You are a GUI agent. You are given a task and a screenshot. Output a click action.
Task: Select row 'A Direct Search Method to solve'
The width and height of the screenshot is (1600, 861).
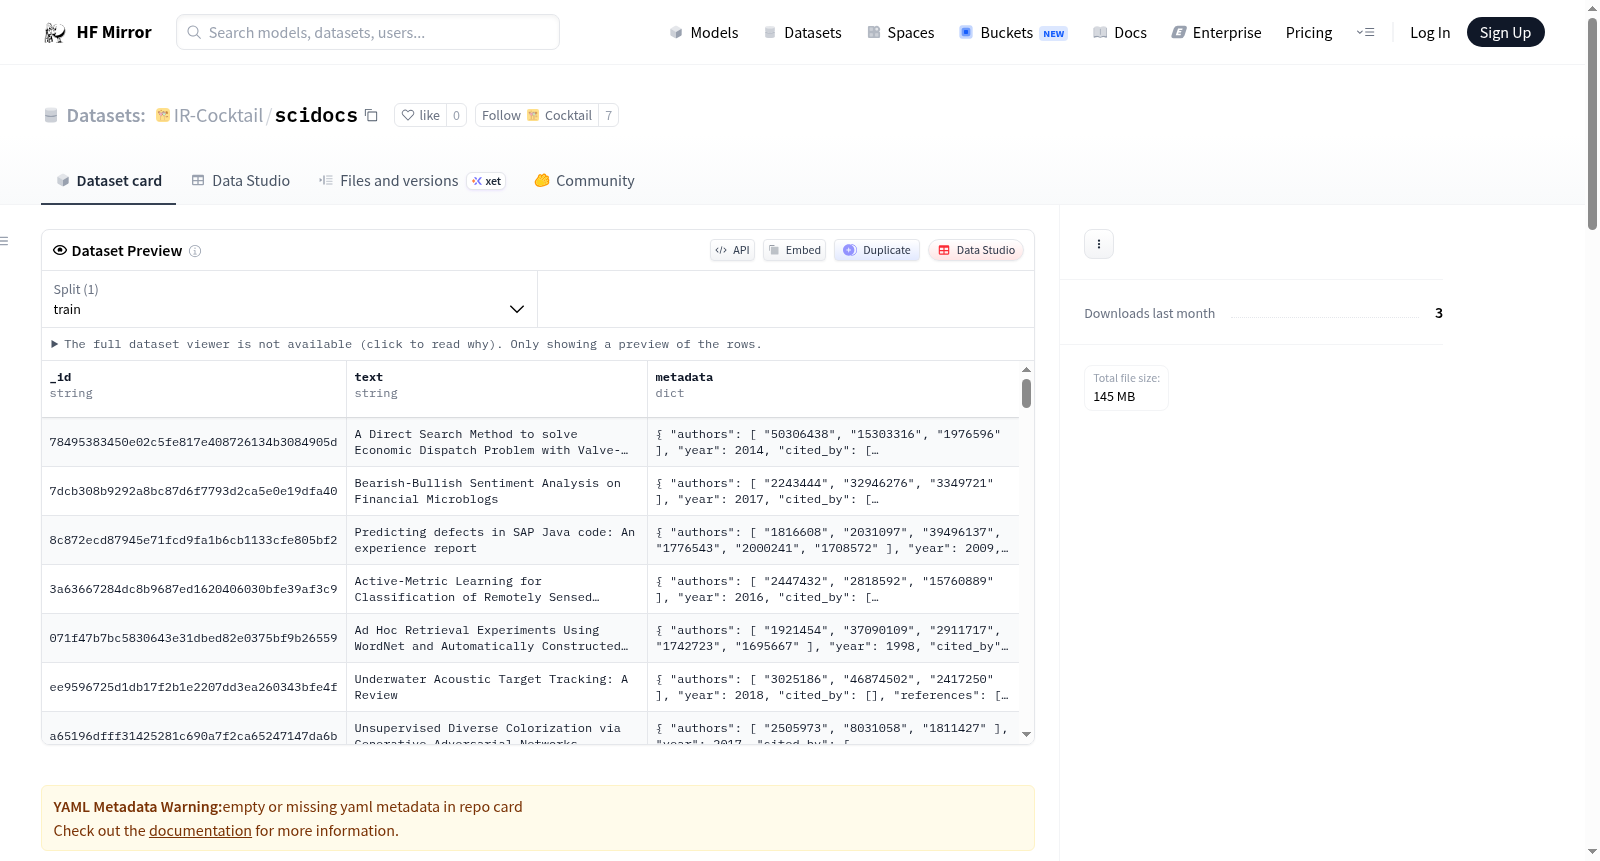(530, 442)
